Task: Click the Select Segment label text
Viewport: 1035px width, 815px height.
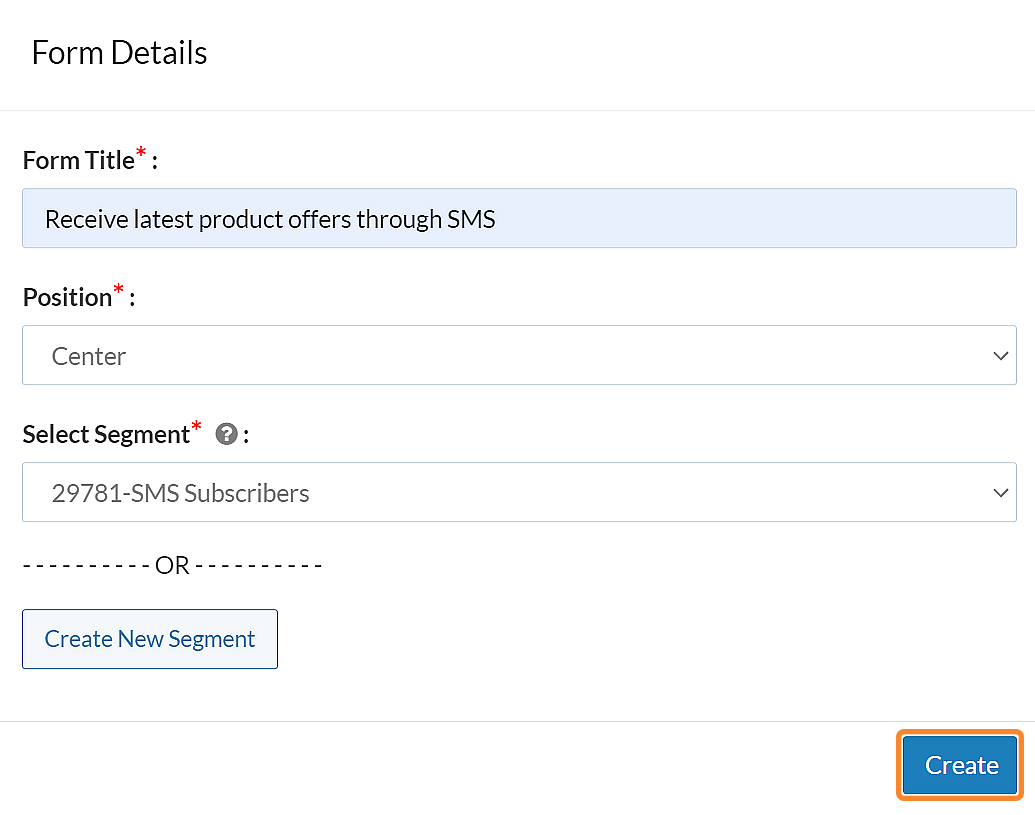Action: pyautogui.click(x=106, y=434)
